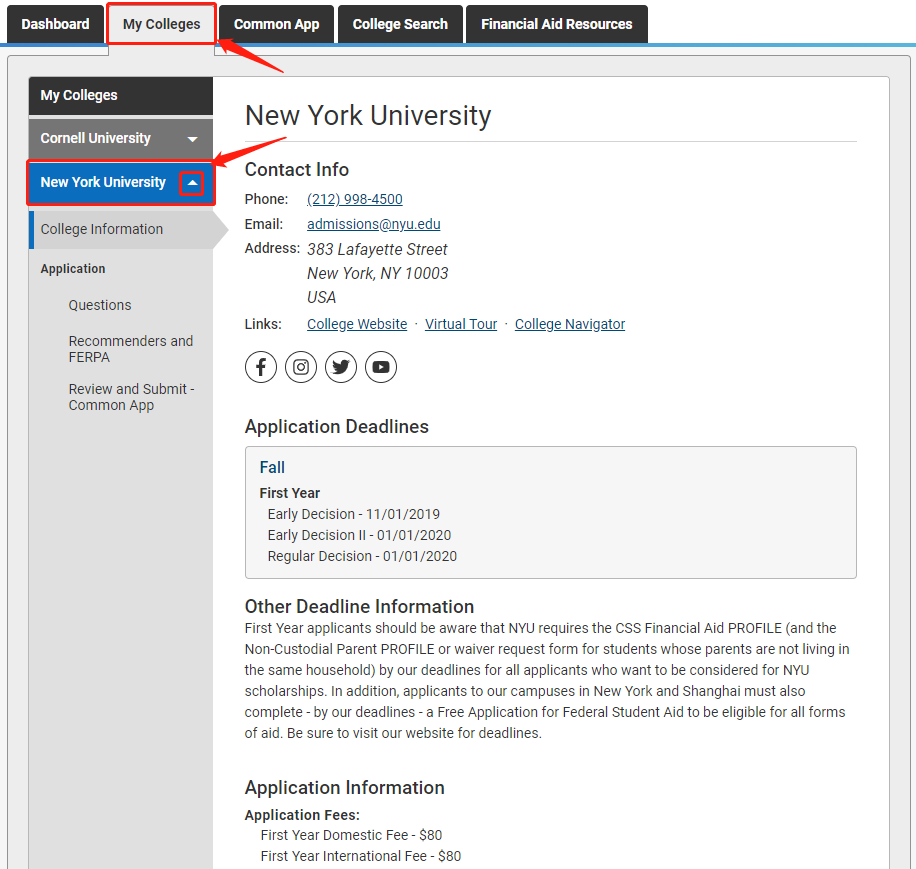The height and width of the screenshot is (869, 916).
Task: Launch the Virtual Tour link
Action: click(x=461, y=323)
